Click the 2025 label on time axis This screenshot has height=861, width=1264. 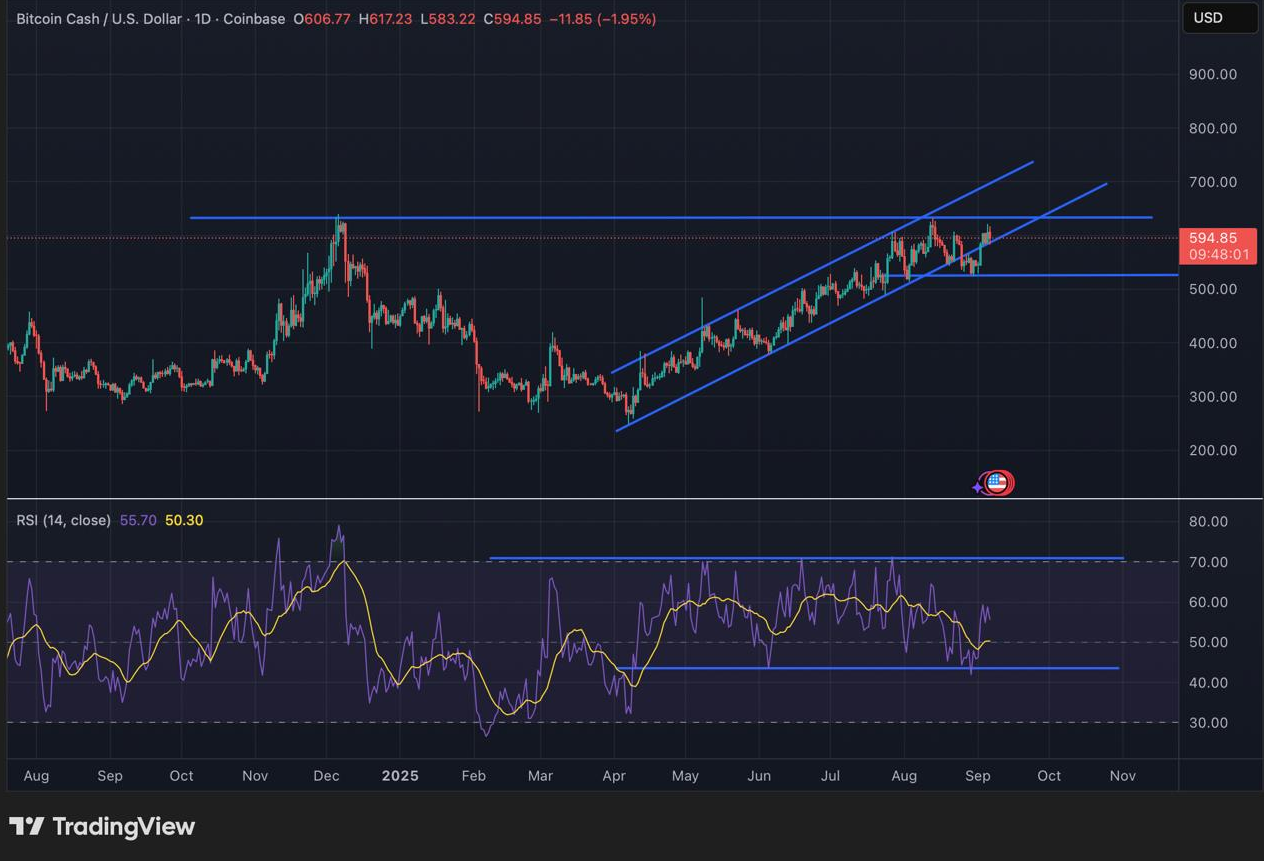(400, 776)
